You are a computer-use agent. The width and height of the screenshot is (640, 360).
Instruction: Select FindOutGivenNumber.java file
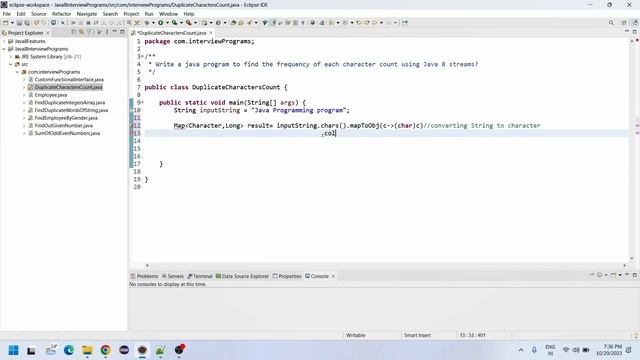(x=63, y=125)
